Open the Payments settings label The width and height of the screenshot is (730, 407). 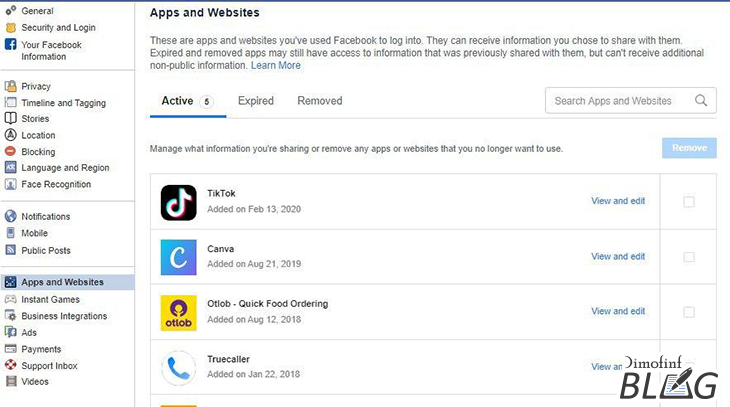[41, 349]
